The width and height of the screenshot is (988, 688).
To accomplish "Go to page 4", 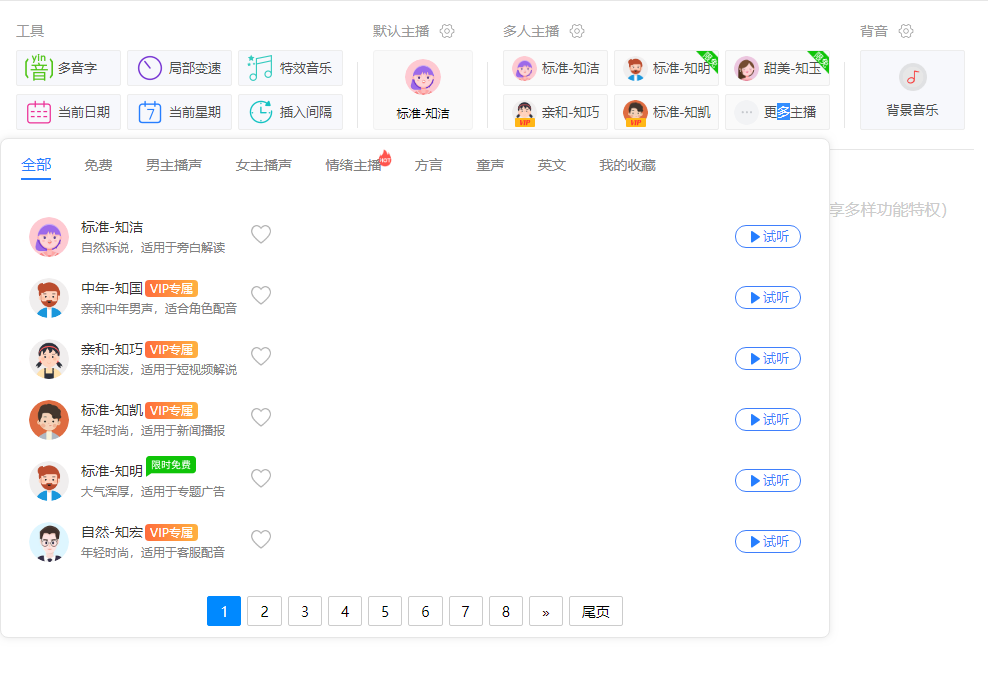I will pyautogui.click(x=345, y=611).
